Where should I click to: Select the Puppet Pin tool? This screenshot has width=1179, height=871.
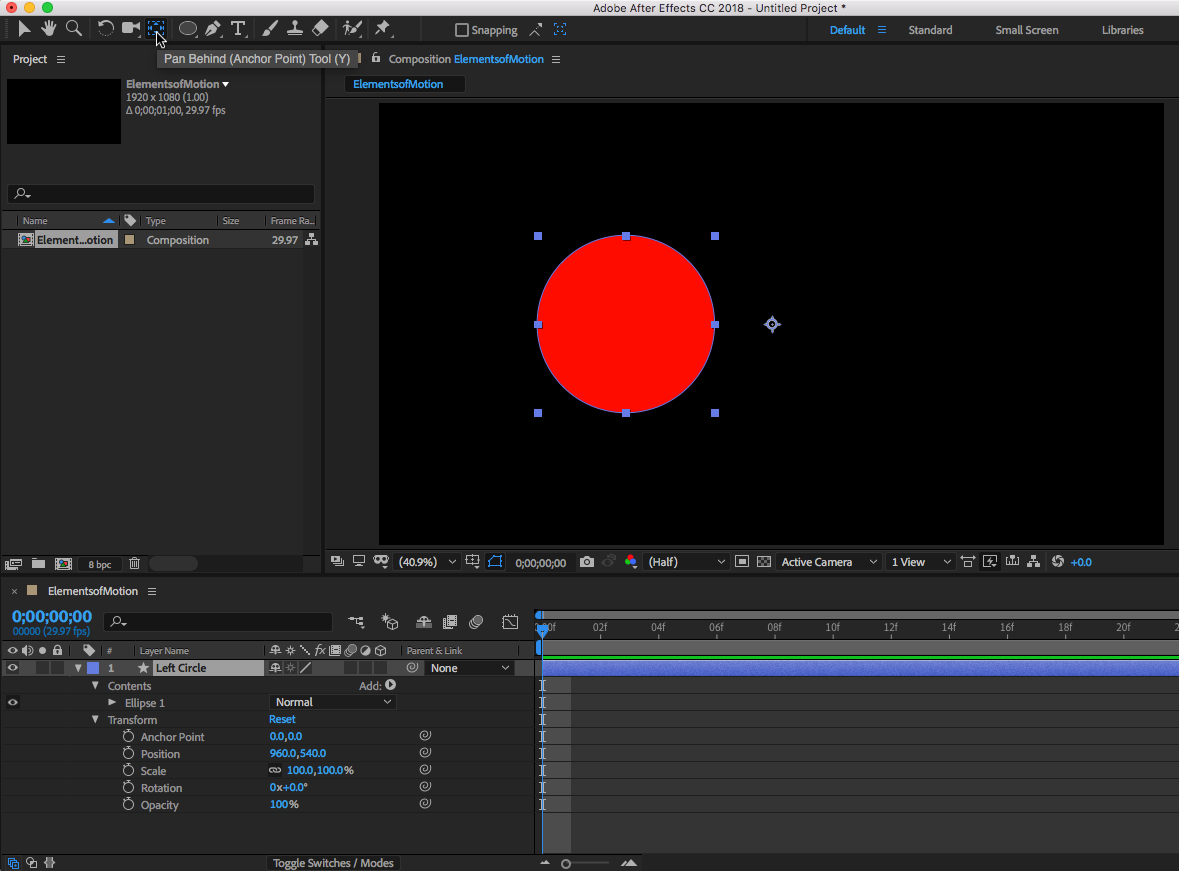point(383,29)
